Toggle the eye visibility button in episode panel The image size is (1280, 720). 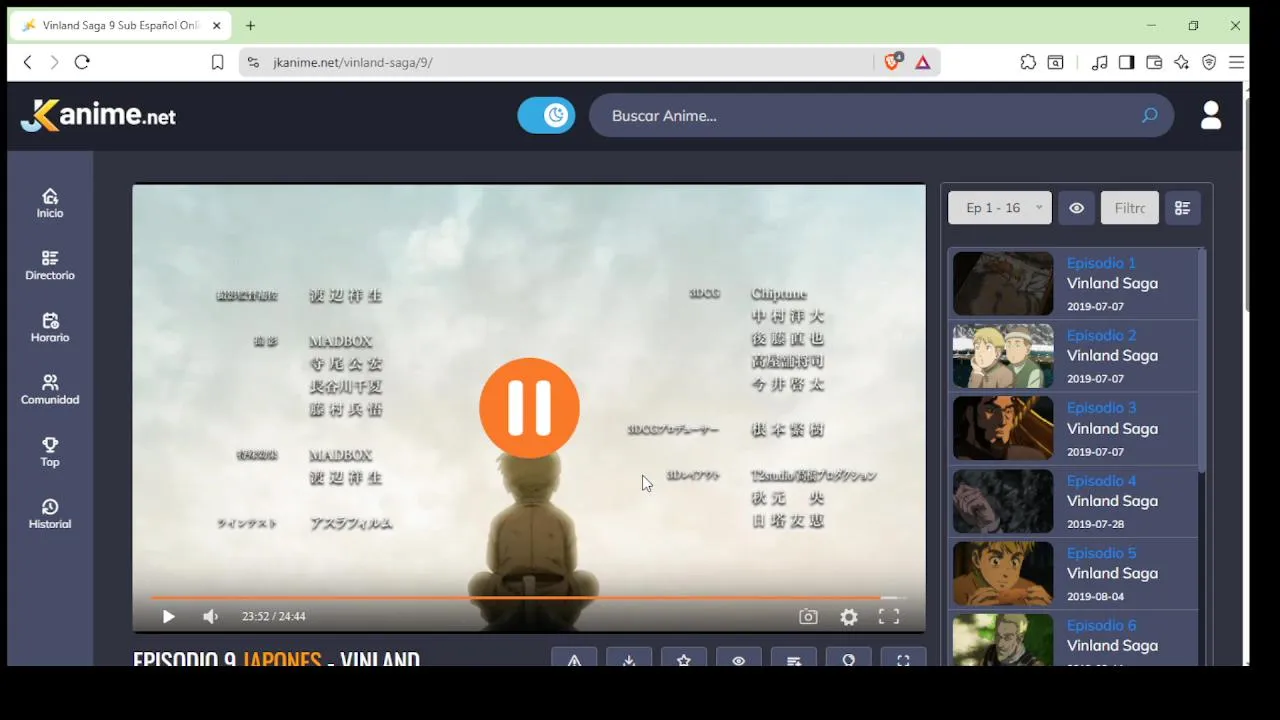(x=1076, y=208)
